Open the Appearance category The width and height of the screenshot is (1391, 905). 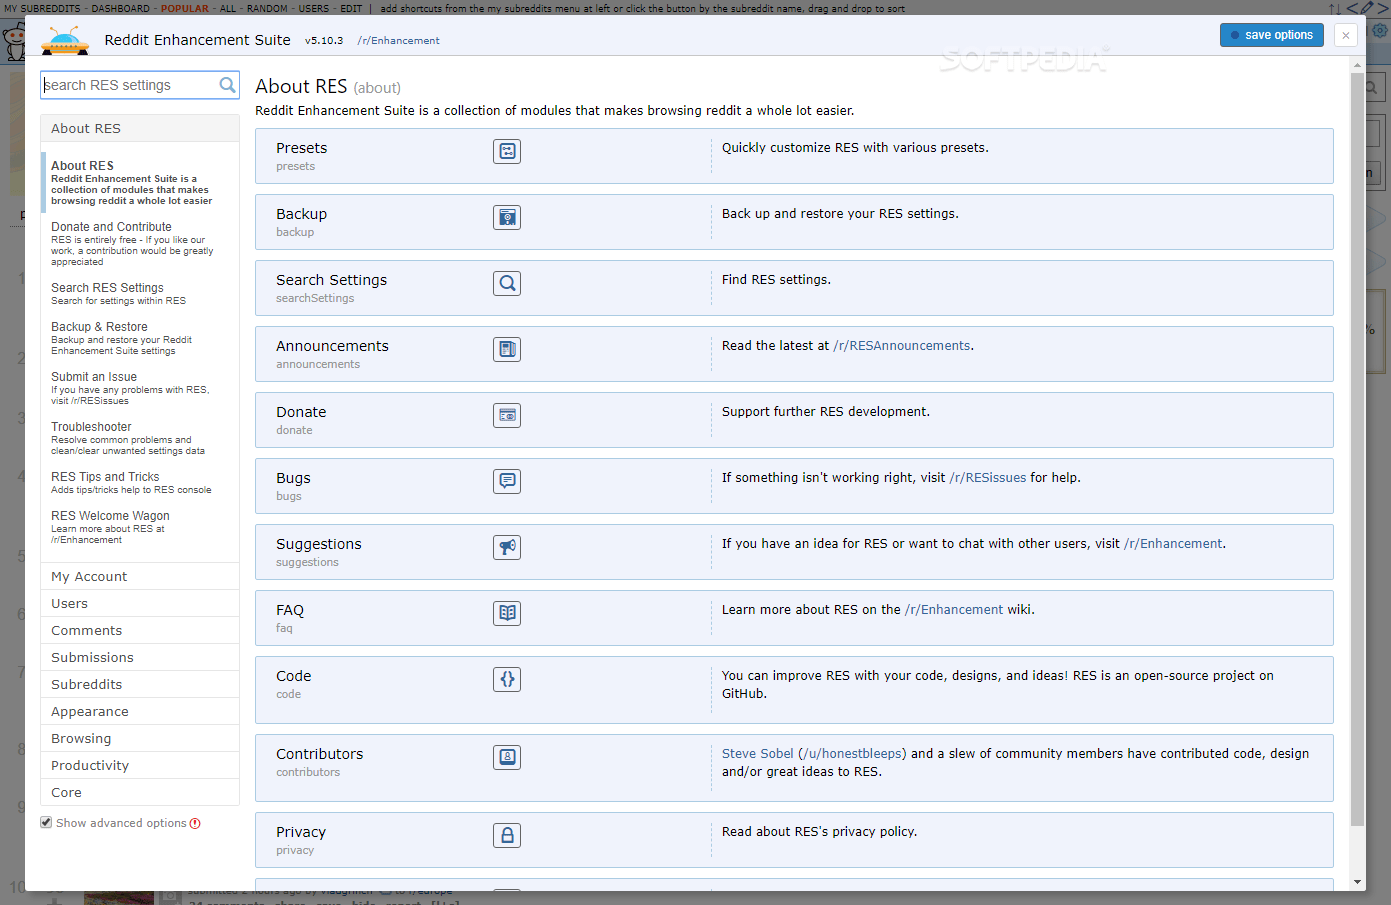pos(140,711)
